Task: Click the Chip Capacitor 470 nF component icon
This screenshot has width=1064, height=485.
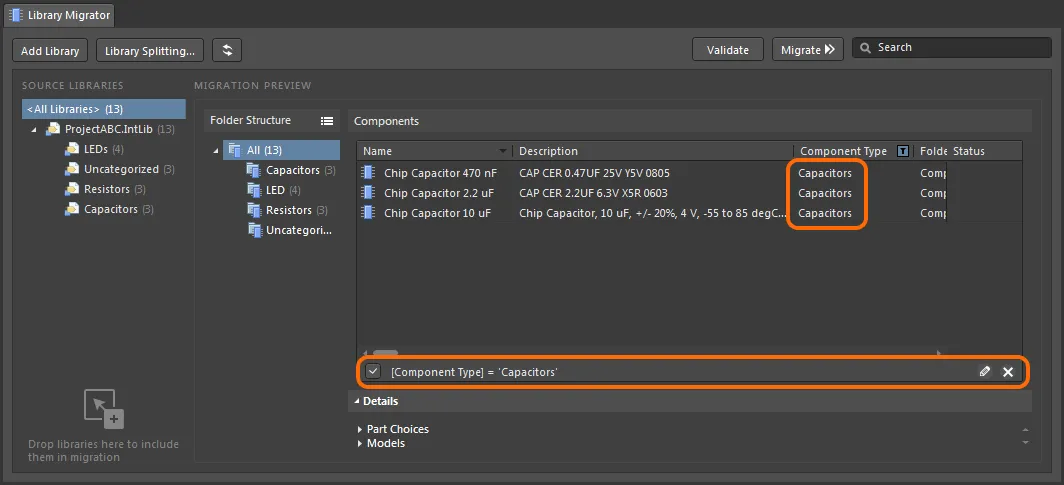Action: [x=368, y=173]
